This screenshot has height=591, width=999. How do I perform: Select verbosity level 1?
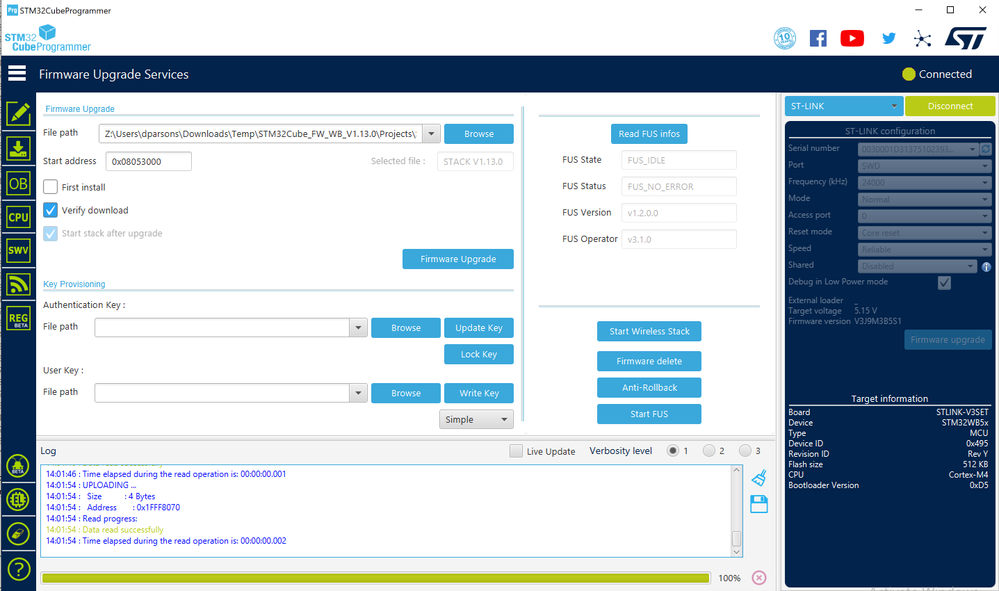coord(673,451)
